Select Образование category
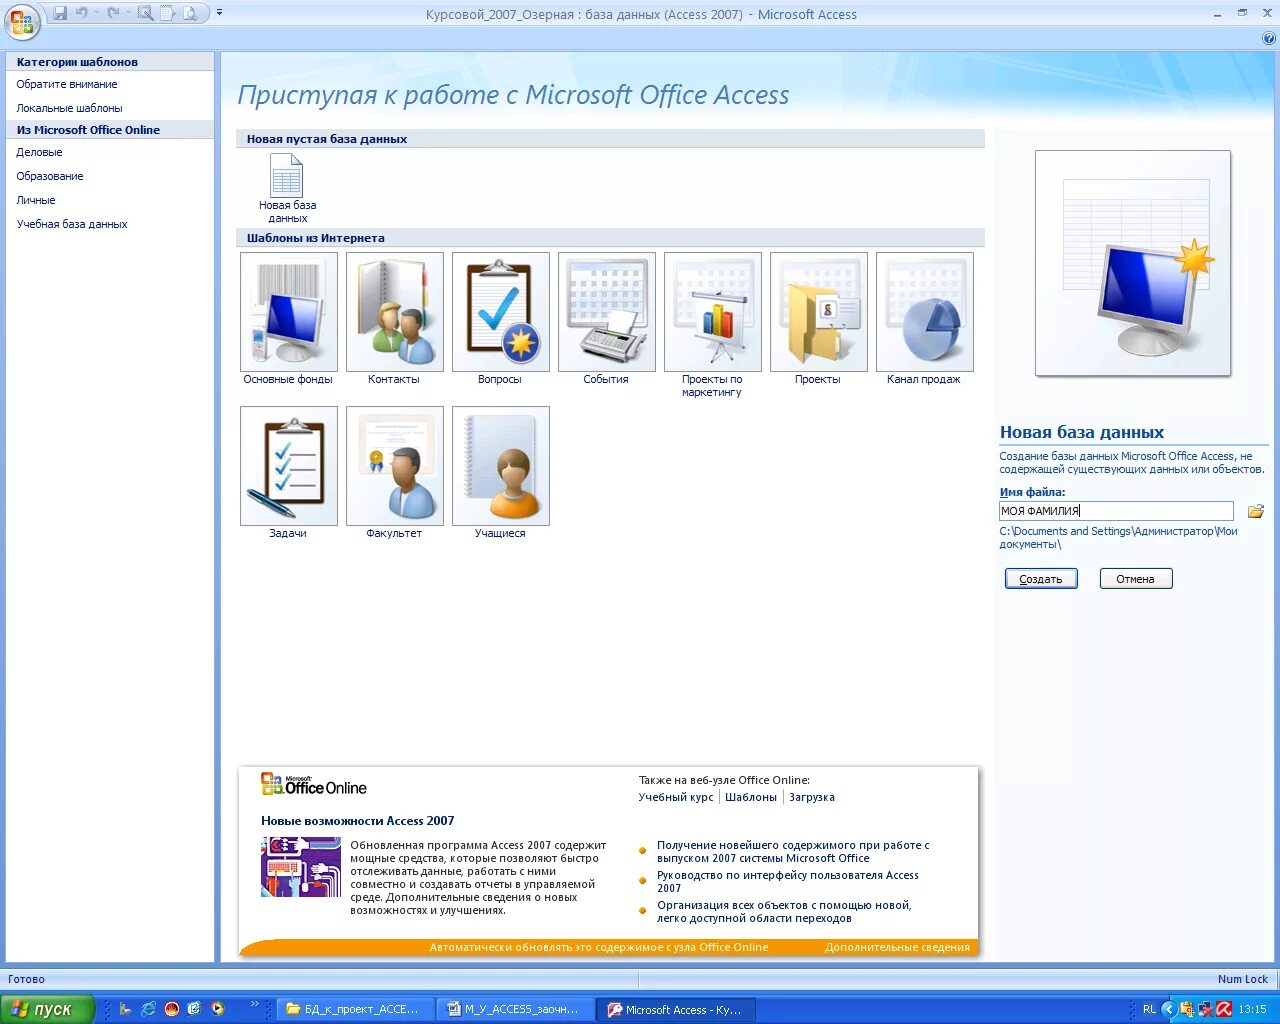The height and width of the screenshot is (1024, 1280). (50, 176)
